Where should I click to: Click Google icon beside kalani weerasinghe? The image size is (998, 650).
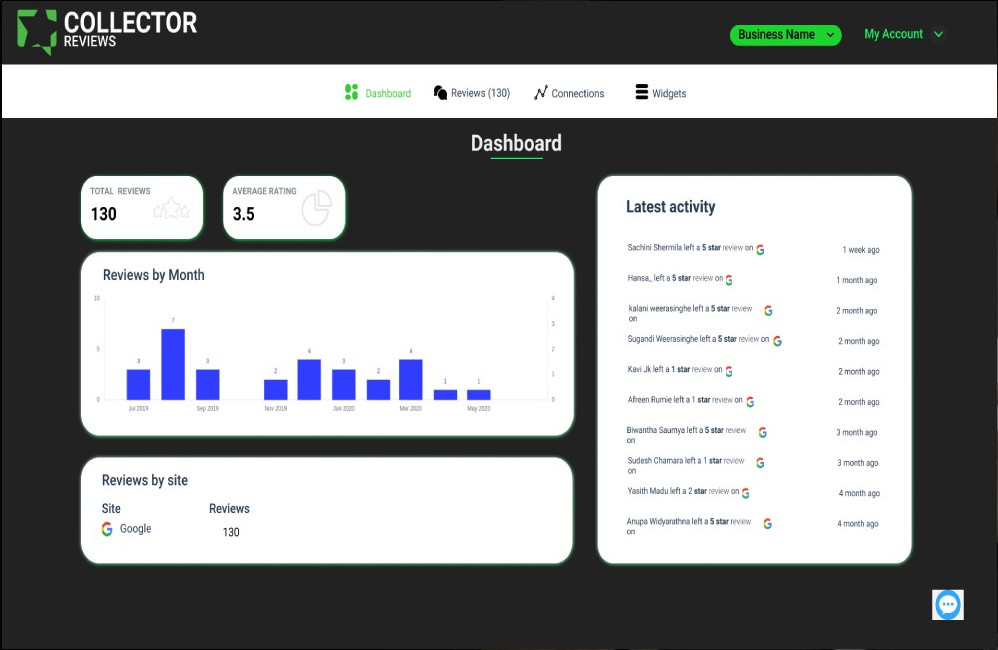[x=768, y=311]
